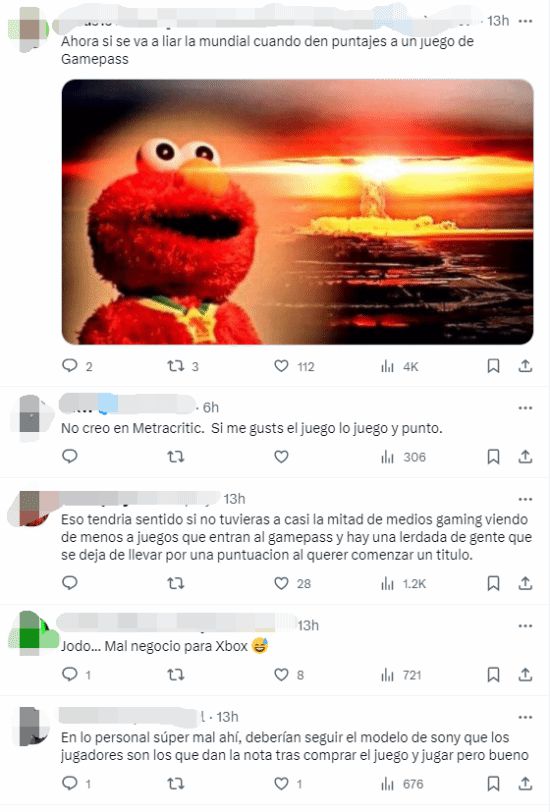Like the reply with 28 likes
Screen dimensions: 550x812
(281, 584)
